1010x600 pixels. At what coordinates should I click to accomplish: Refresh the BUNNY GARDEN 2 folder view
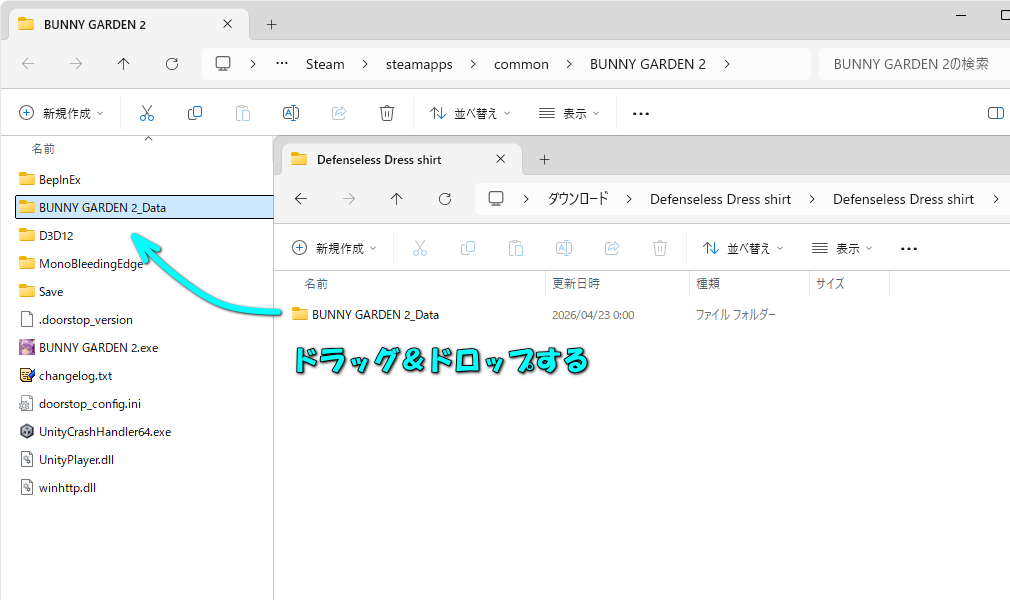pos(172,64)
